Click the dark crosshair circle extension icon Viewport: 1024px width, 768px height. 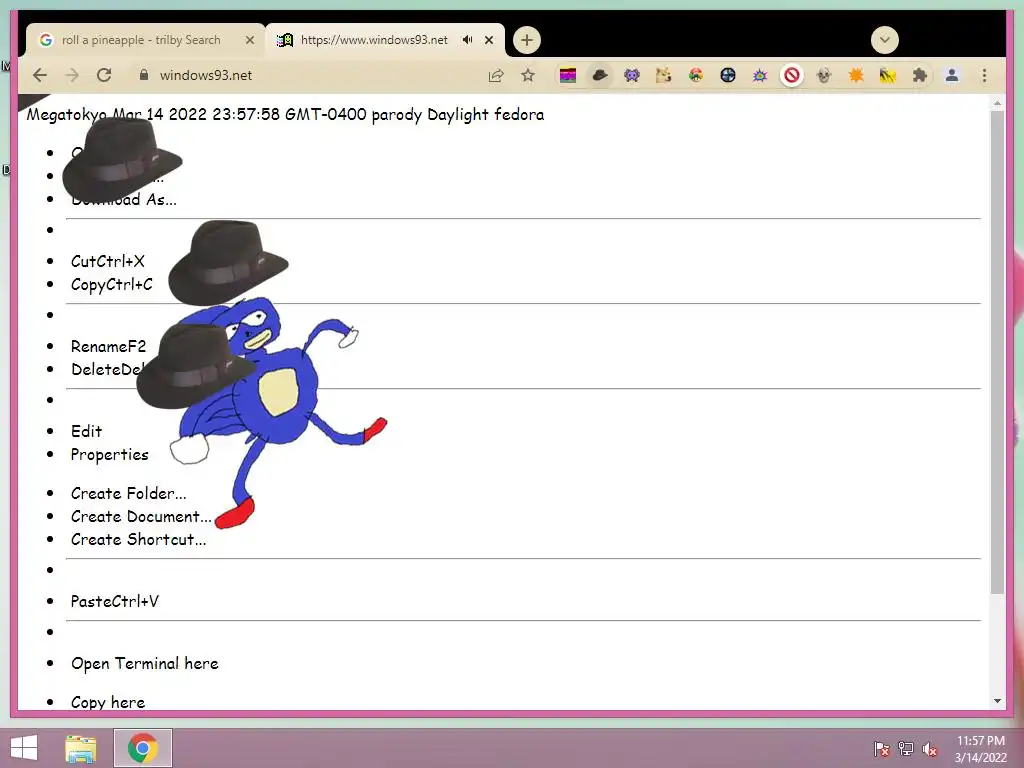click(728, 76)
